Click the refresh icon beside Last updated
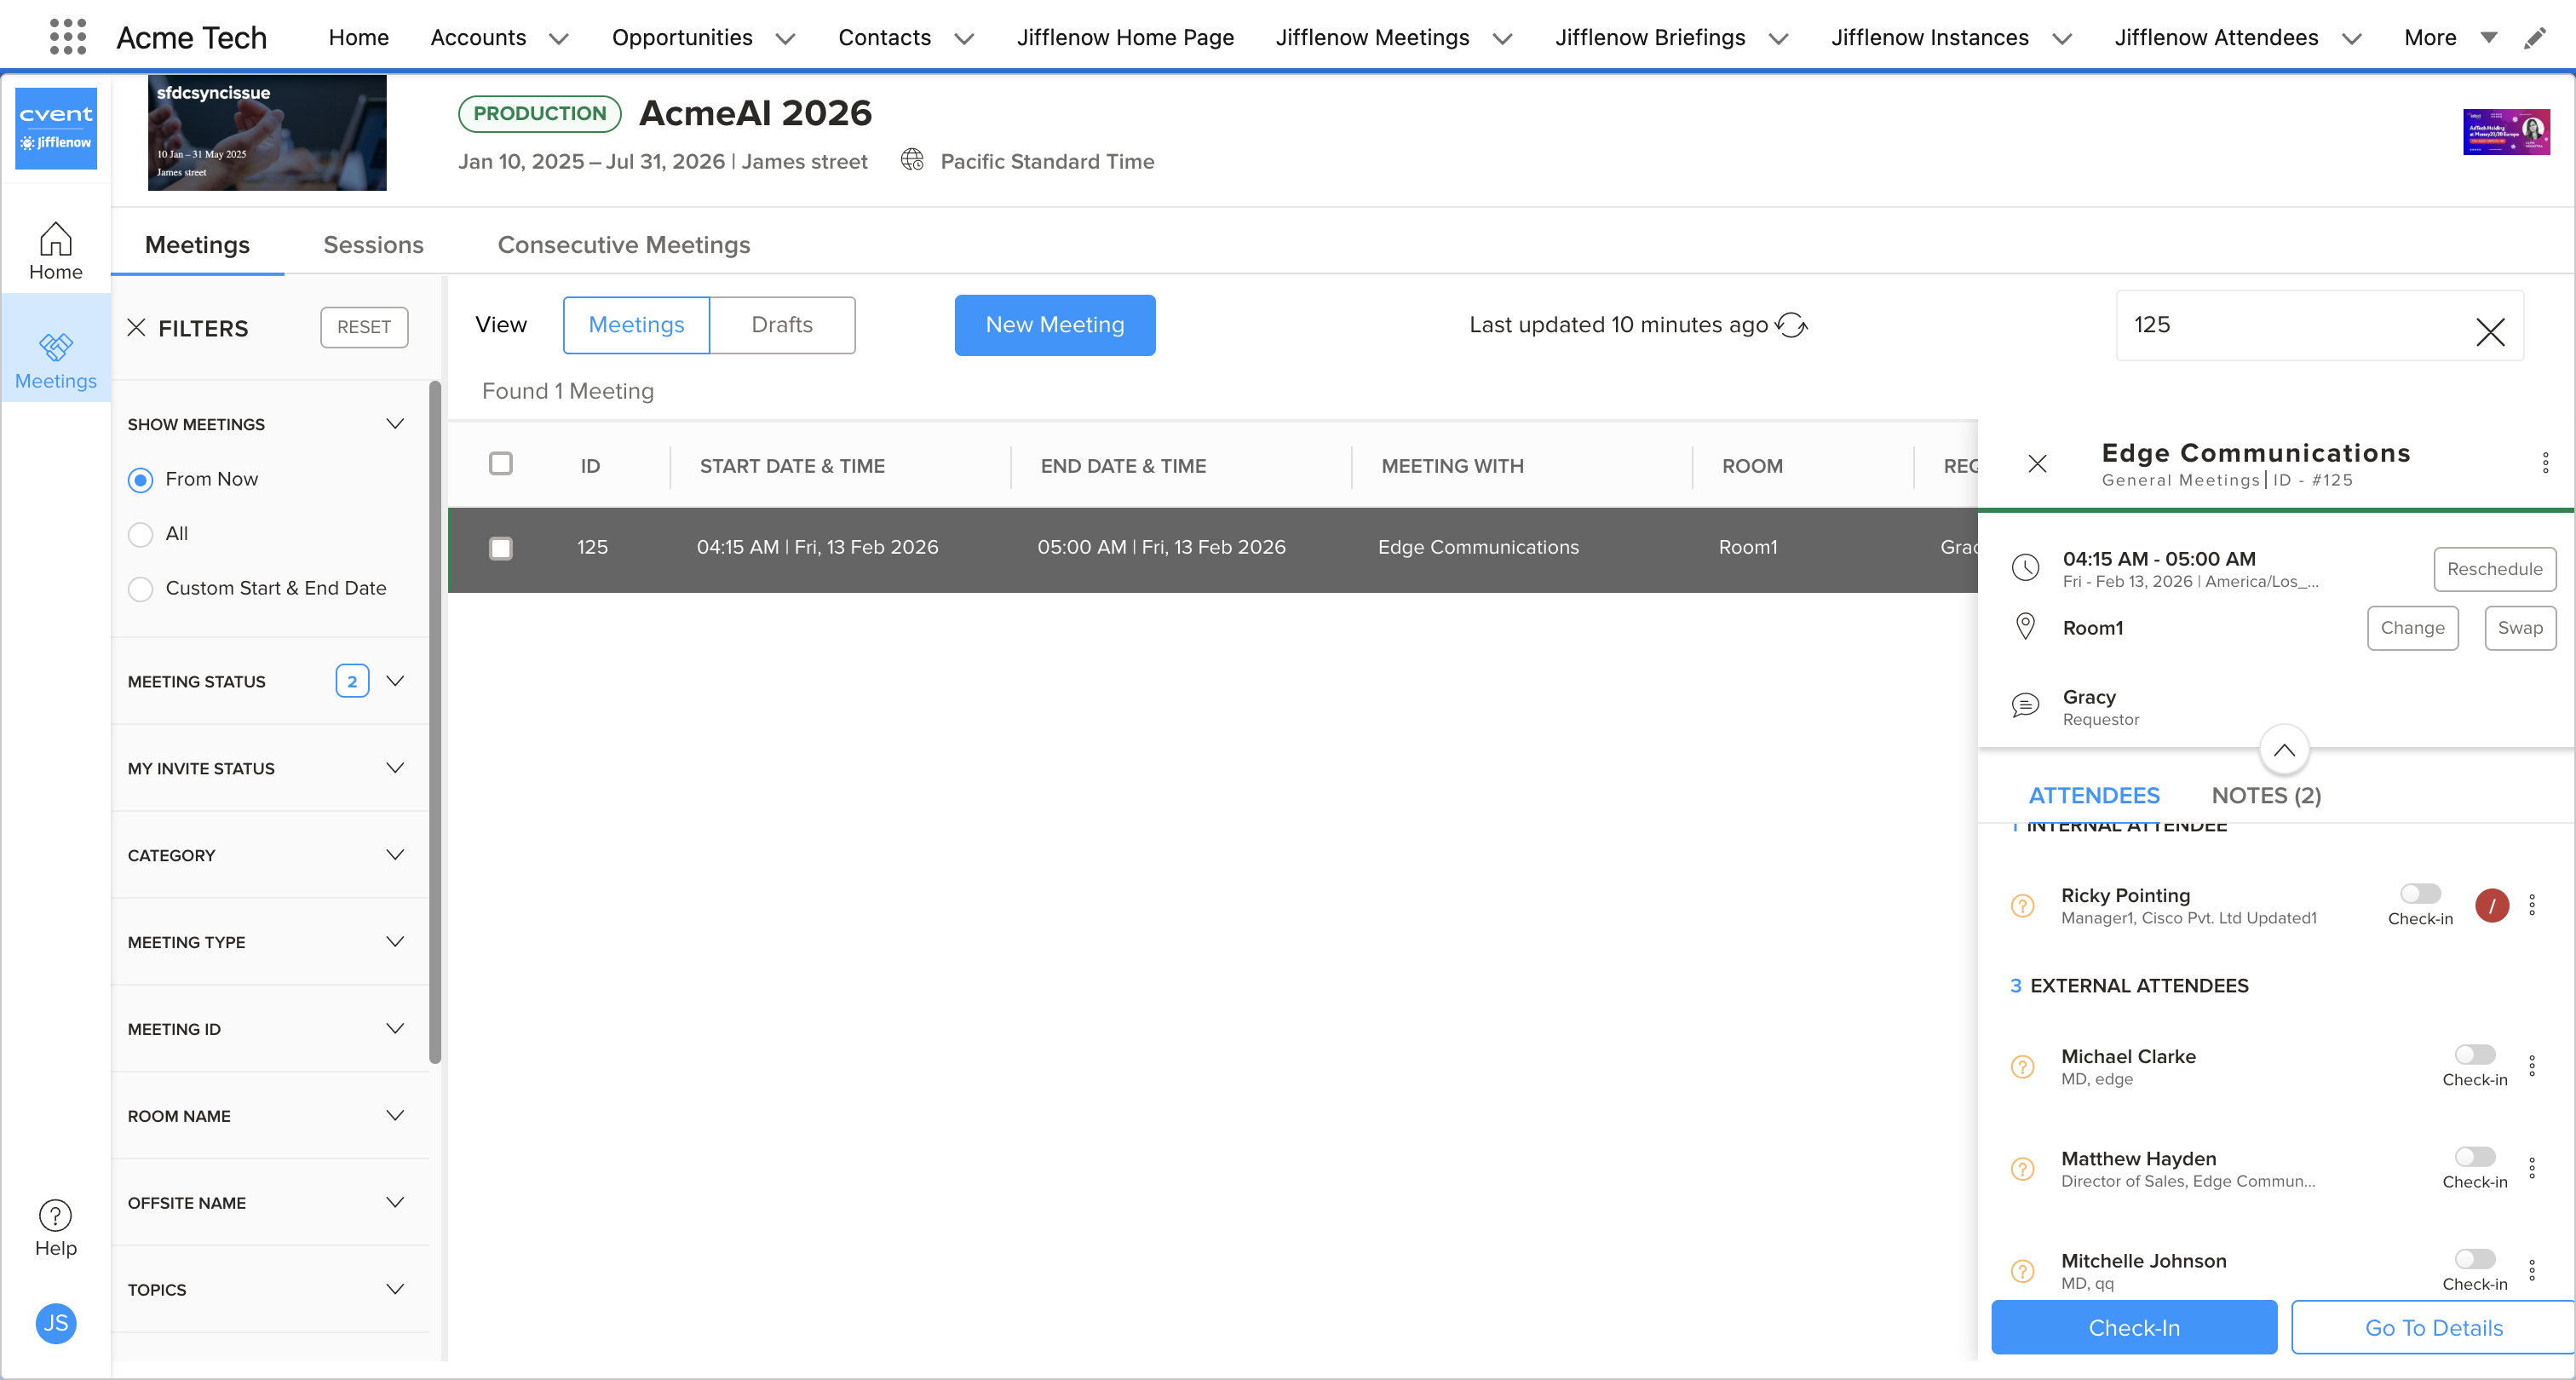2576x1380 pixels. pyautogui.click(x=1791, y=325)
